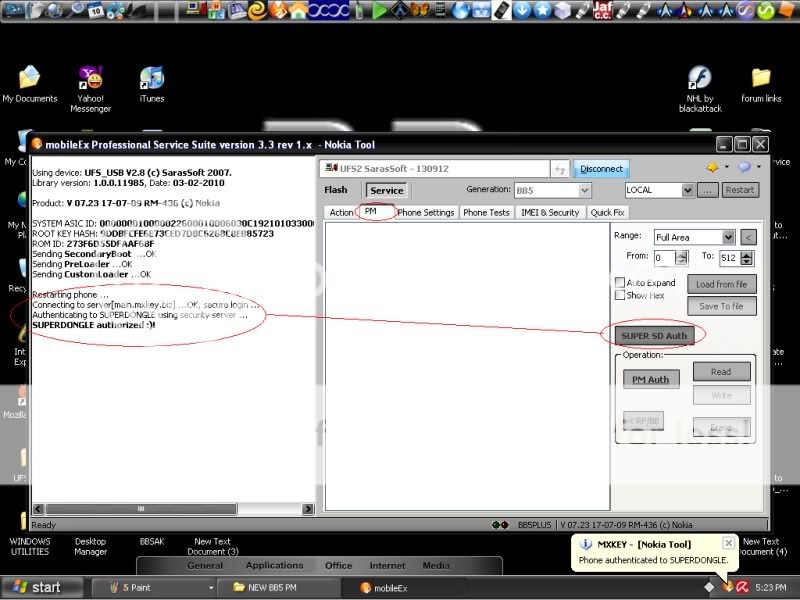Click the ellipsis browse button
This screenshot has width=800, height=600.
[x=707, y=190]
